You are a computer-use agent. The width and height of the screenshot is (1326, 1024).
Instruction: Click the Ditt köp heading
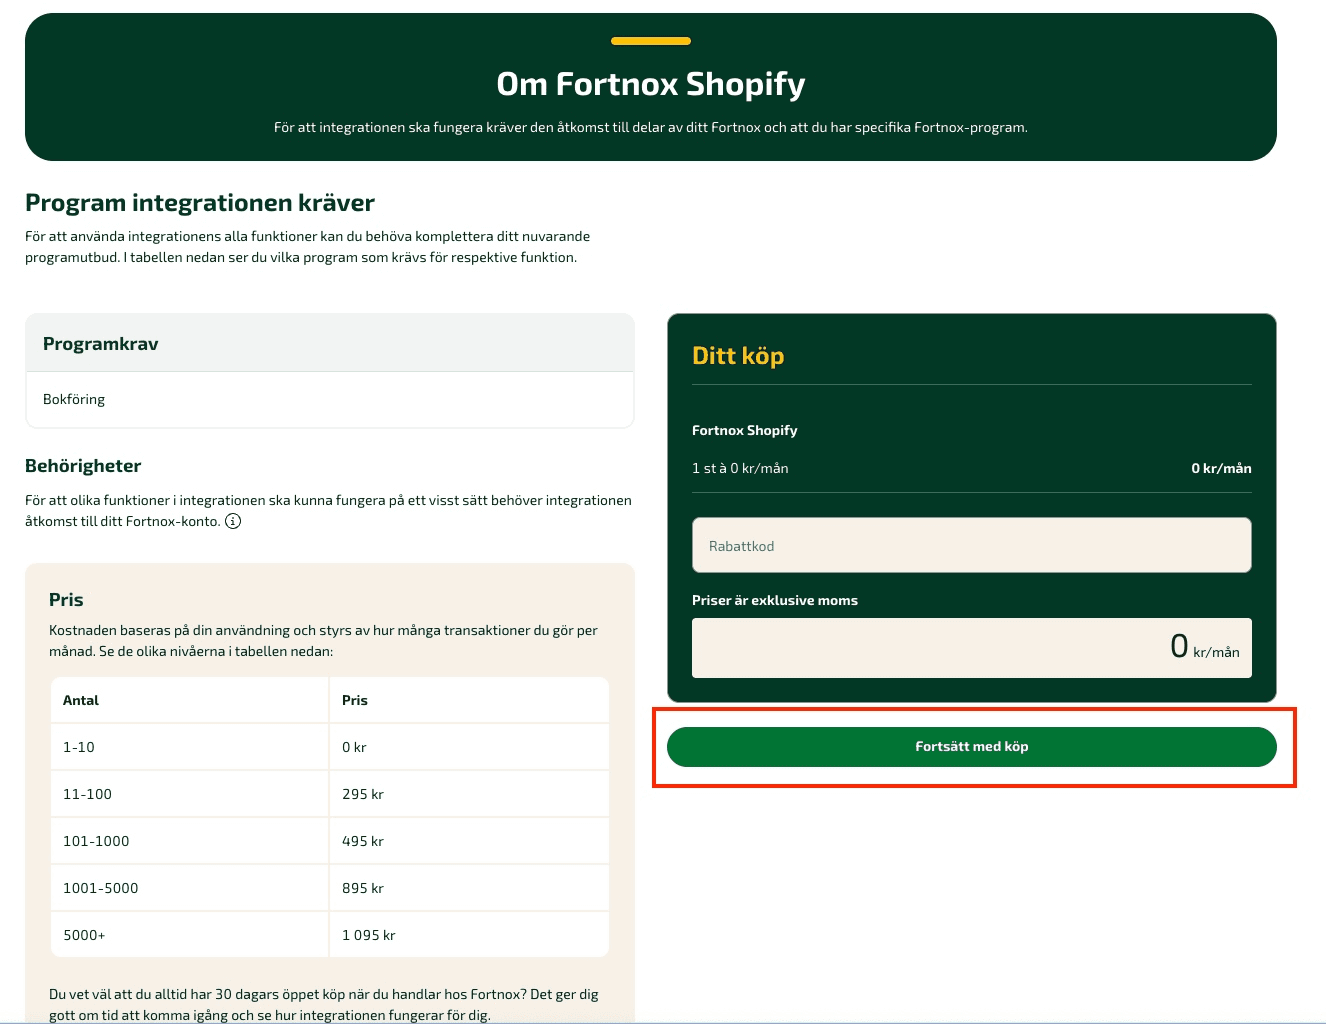[738, 356]
